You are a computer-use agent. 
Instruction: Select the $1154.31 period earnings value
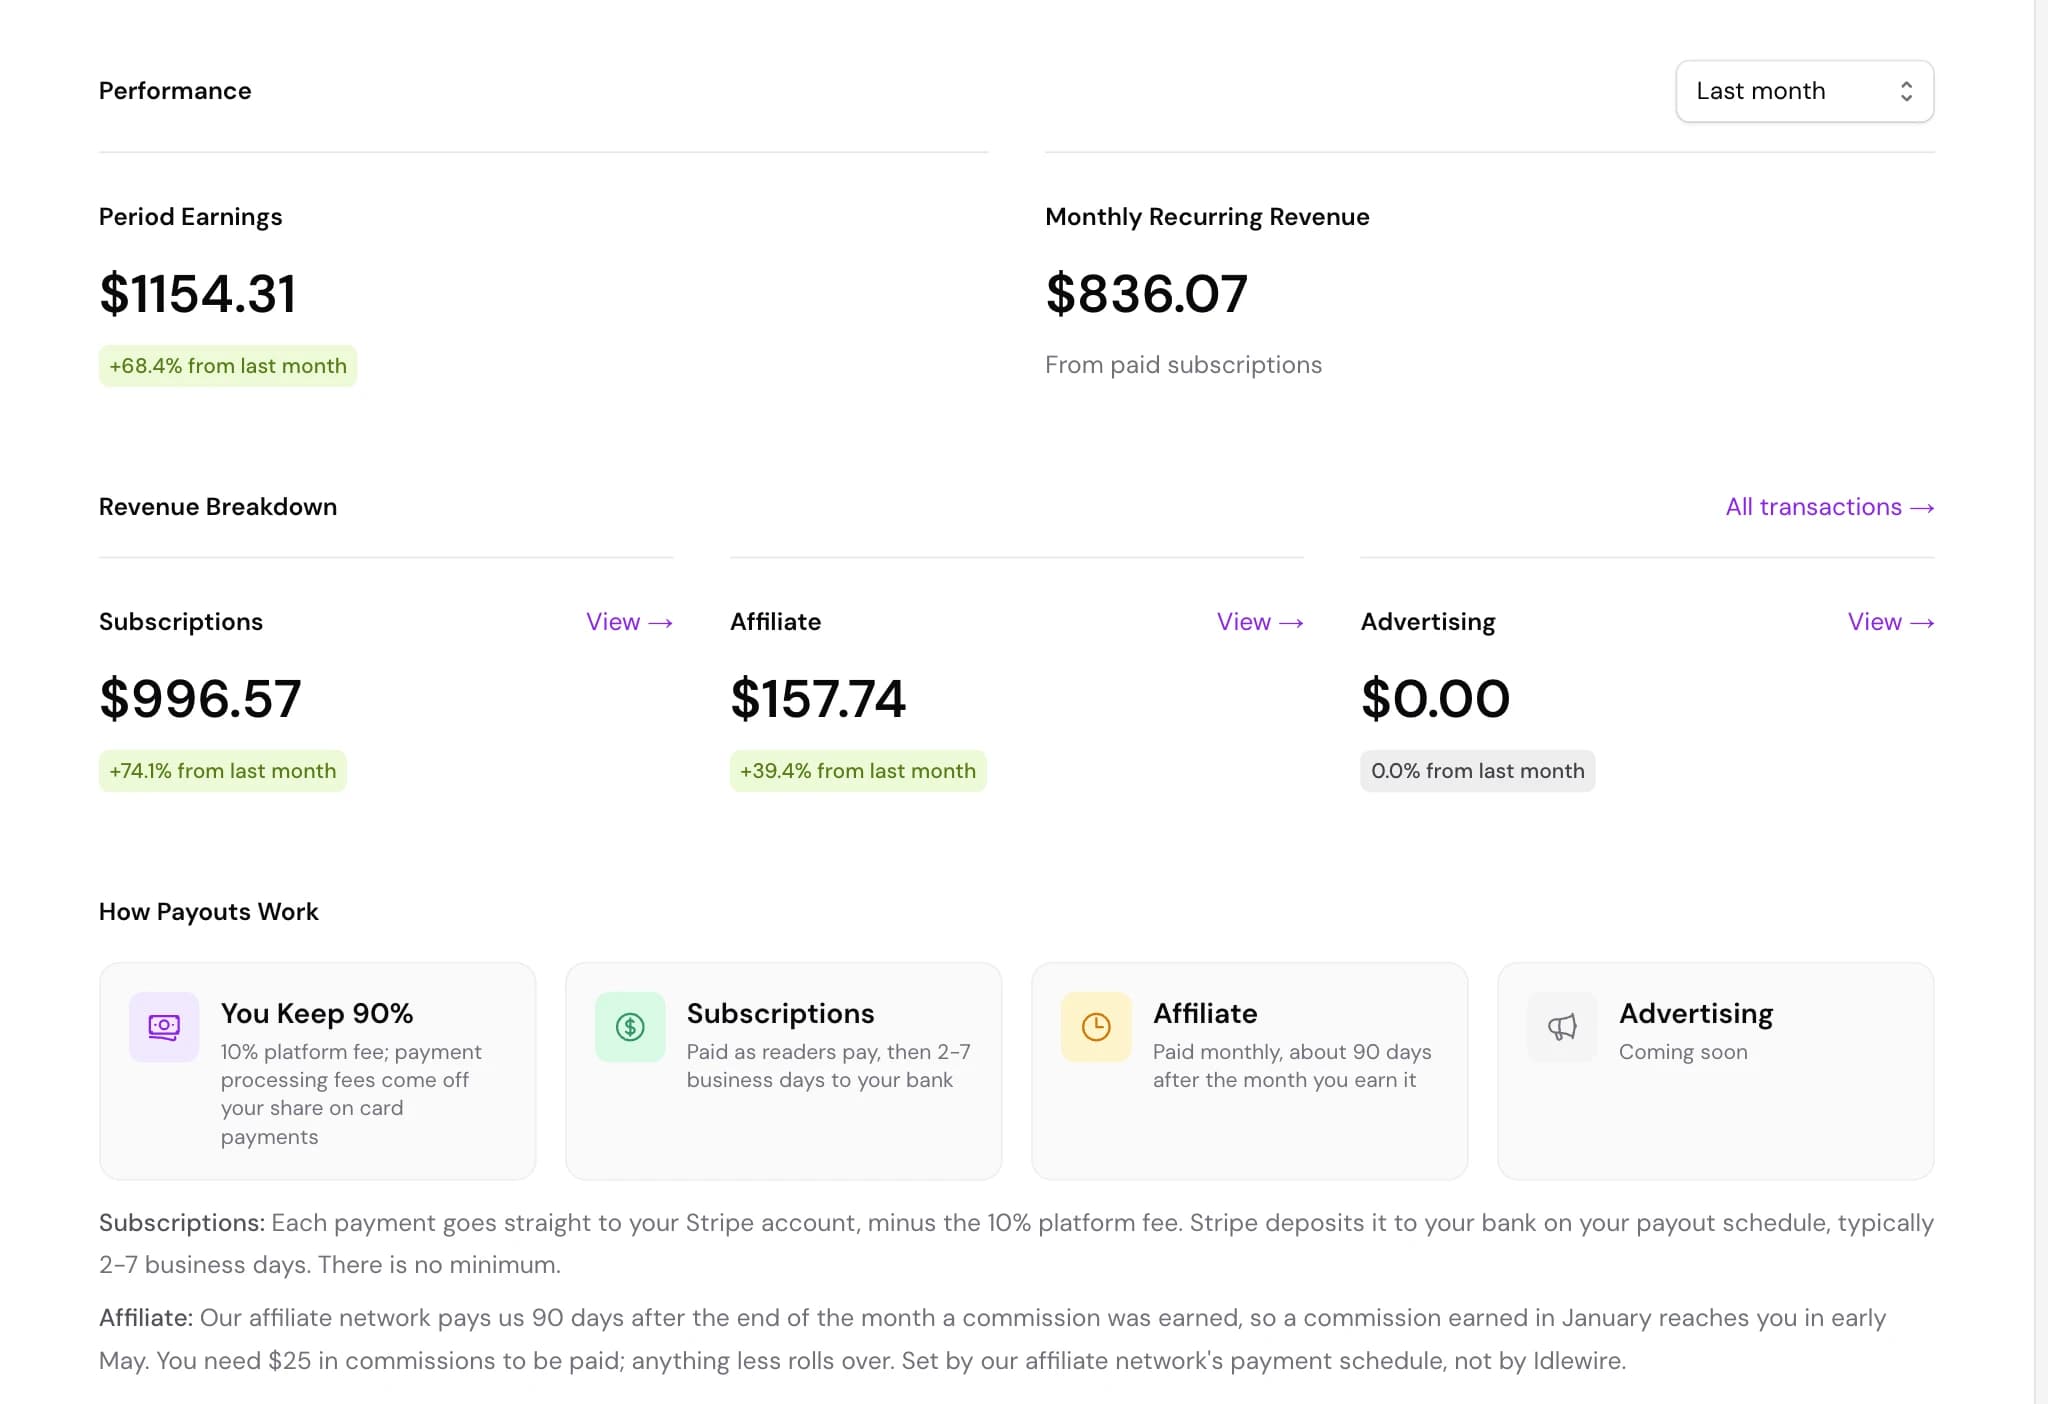pos(198,294)
